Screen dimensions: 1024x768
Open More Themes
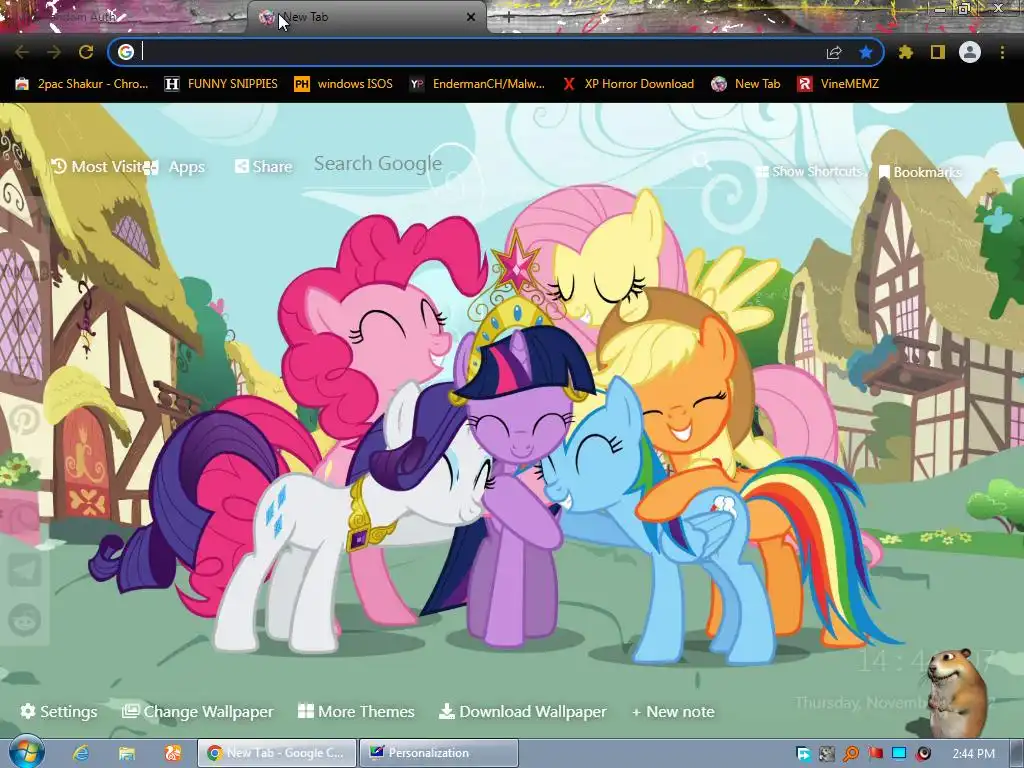[356, 711]
